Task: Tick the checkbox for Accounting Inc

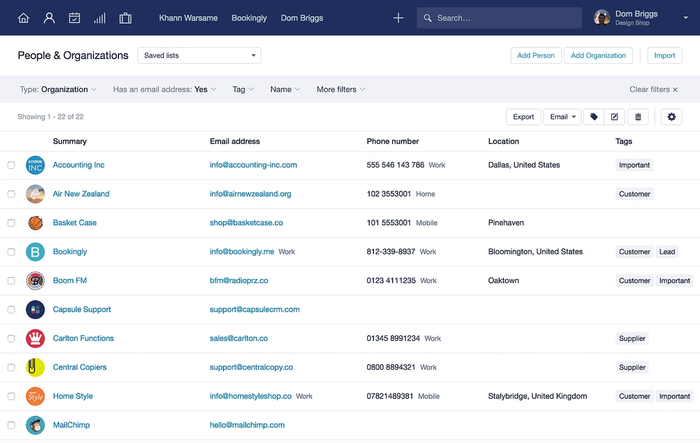Action: coord(12,165)
